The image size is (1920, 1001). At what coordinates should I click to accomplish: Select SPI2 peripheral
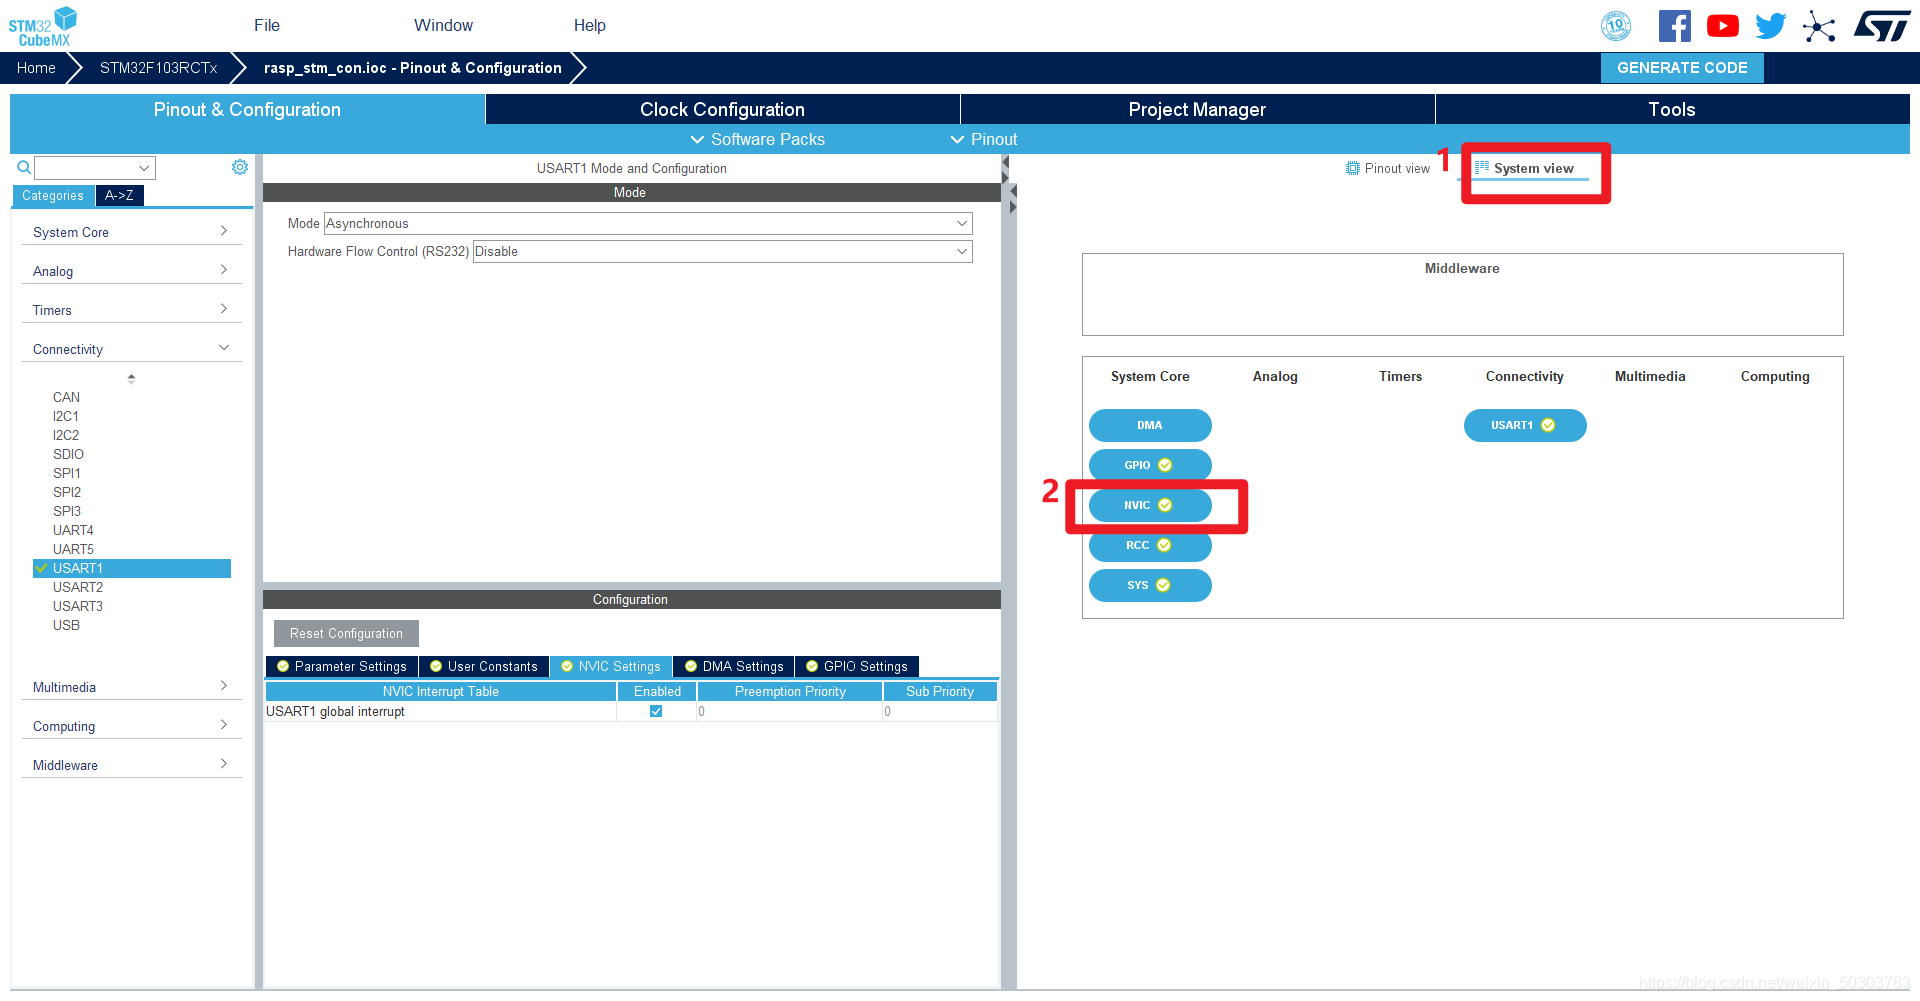(66, 492)
